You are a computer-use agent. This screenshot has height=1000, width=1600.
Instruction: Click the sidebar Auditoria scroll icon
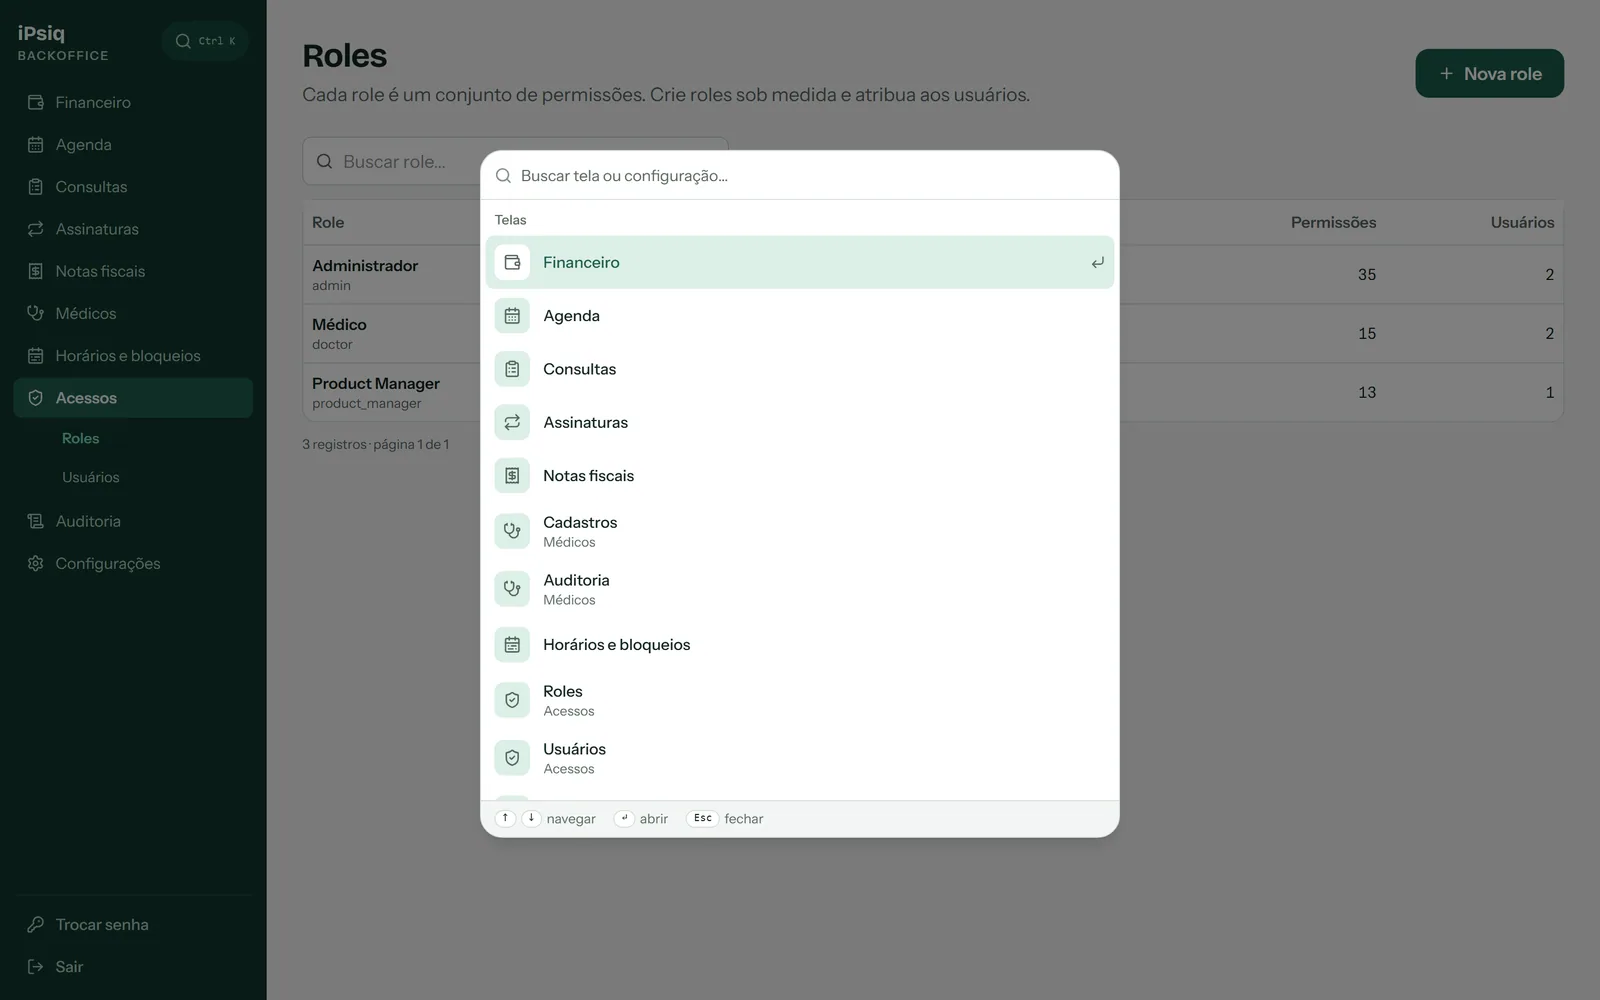[36, 521]
